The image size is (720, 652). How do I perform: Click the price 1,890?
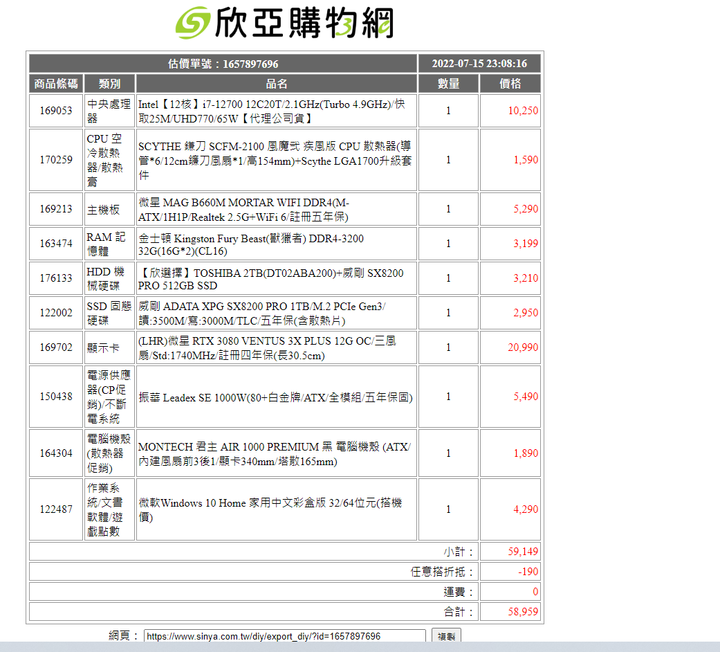526,453
